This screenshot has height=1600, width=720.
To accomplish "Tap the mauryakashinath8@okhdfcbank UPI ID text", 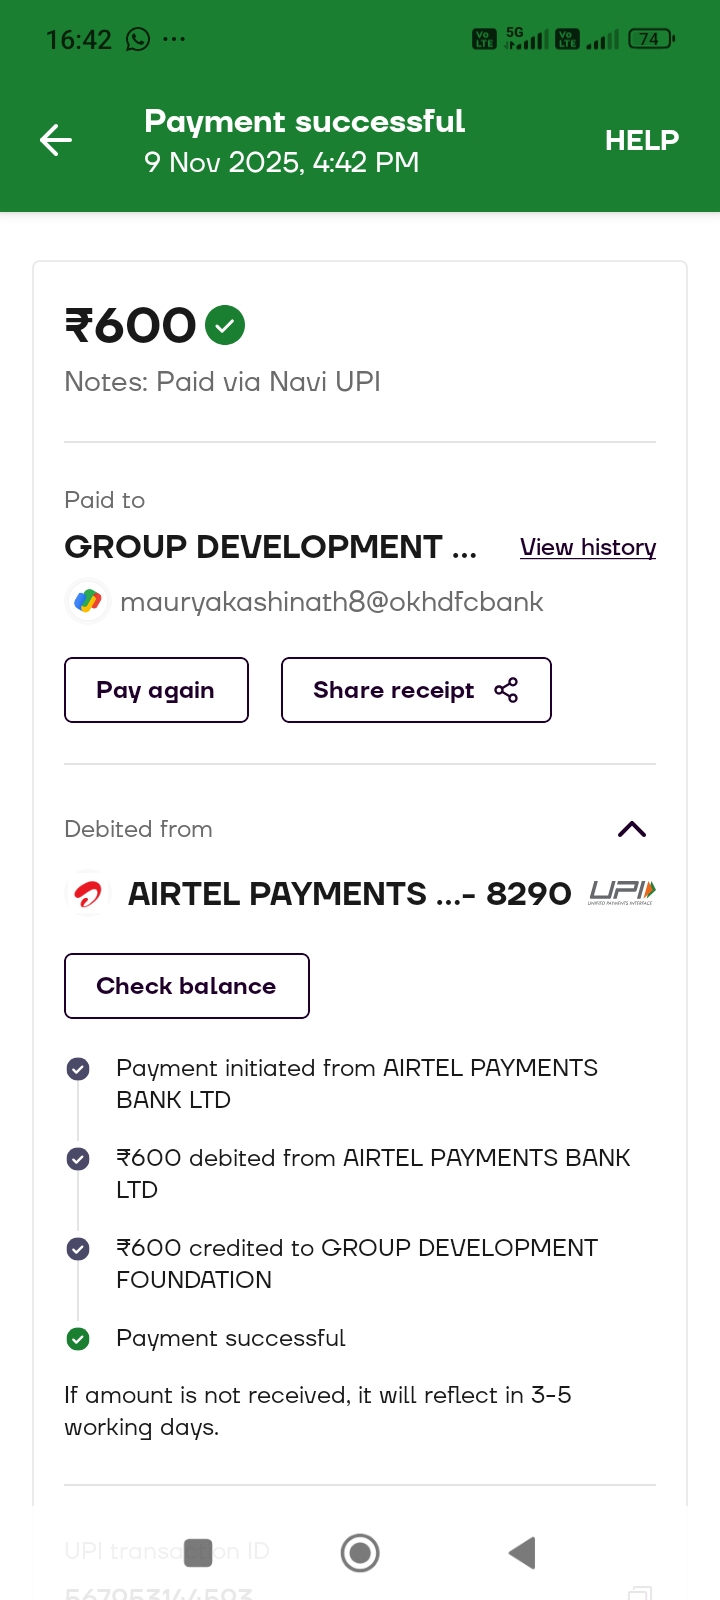I will pos(331,602).
